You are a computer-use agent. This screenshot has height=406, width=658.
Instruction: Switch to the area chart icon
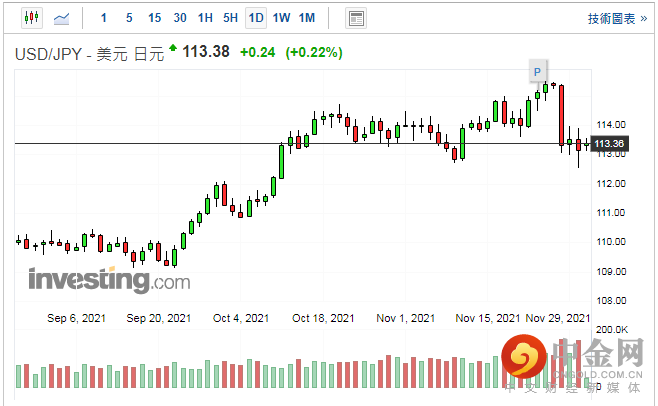(x=62, y=18)
